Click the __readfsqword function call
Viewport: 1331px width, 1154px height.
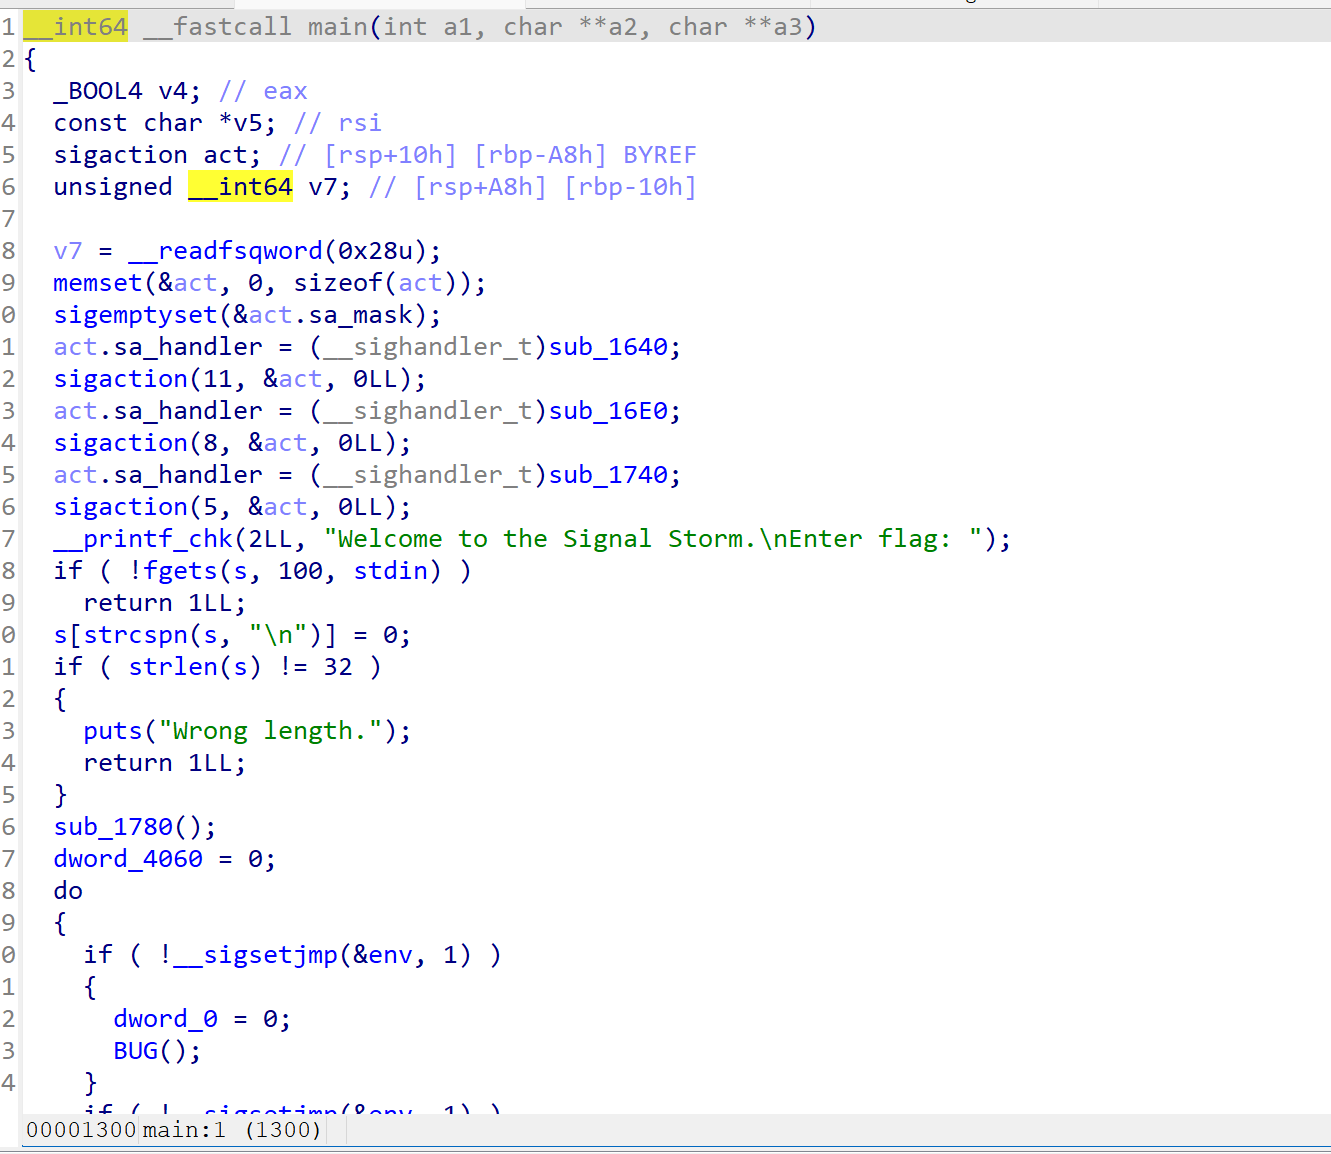[x=225, y=251]
